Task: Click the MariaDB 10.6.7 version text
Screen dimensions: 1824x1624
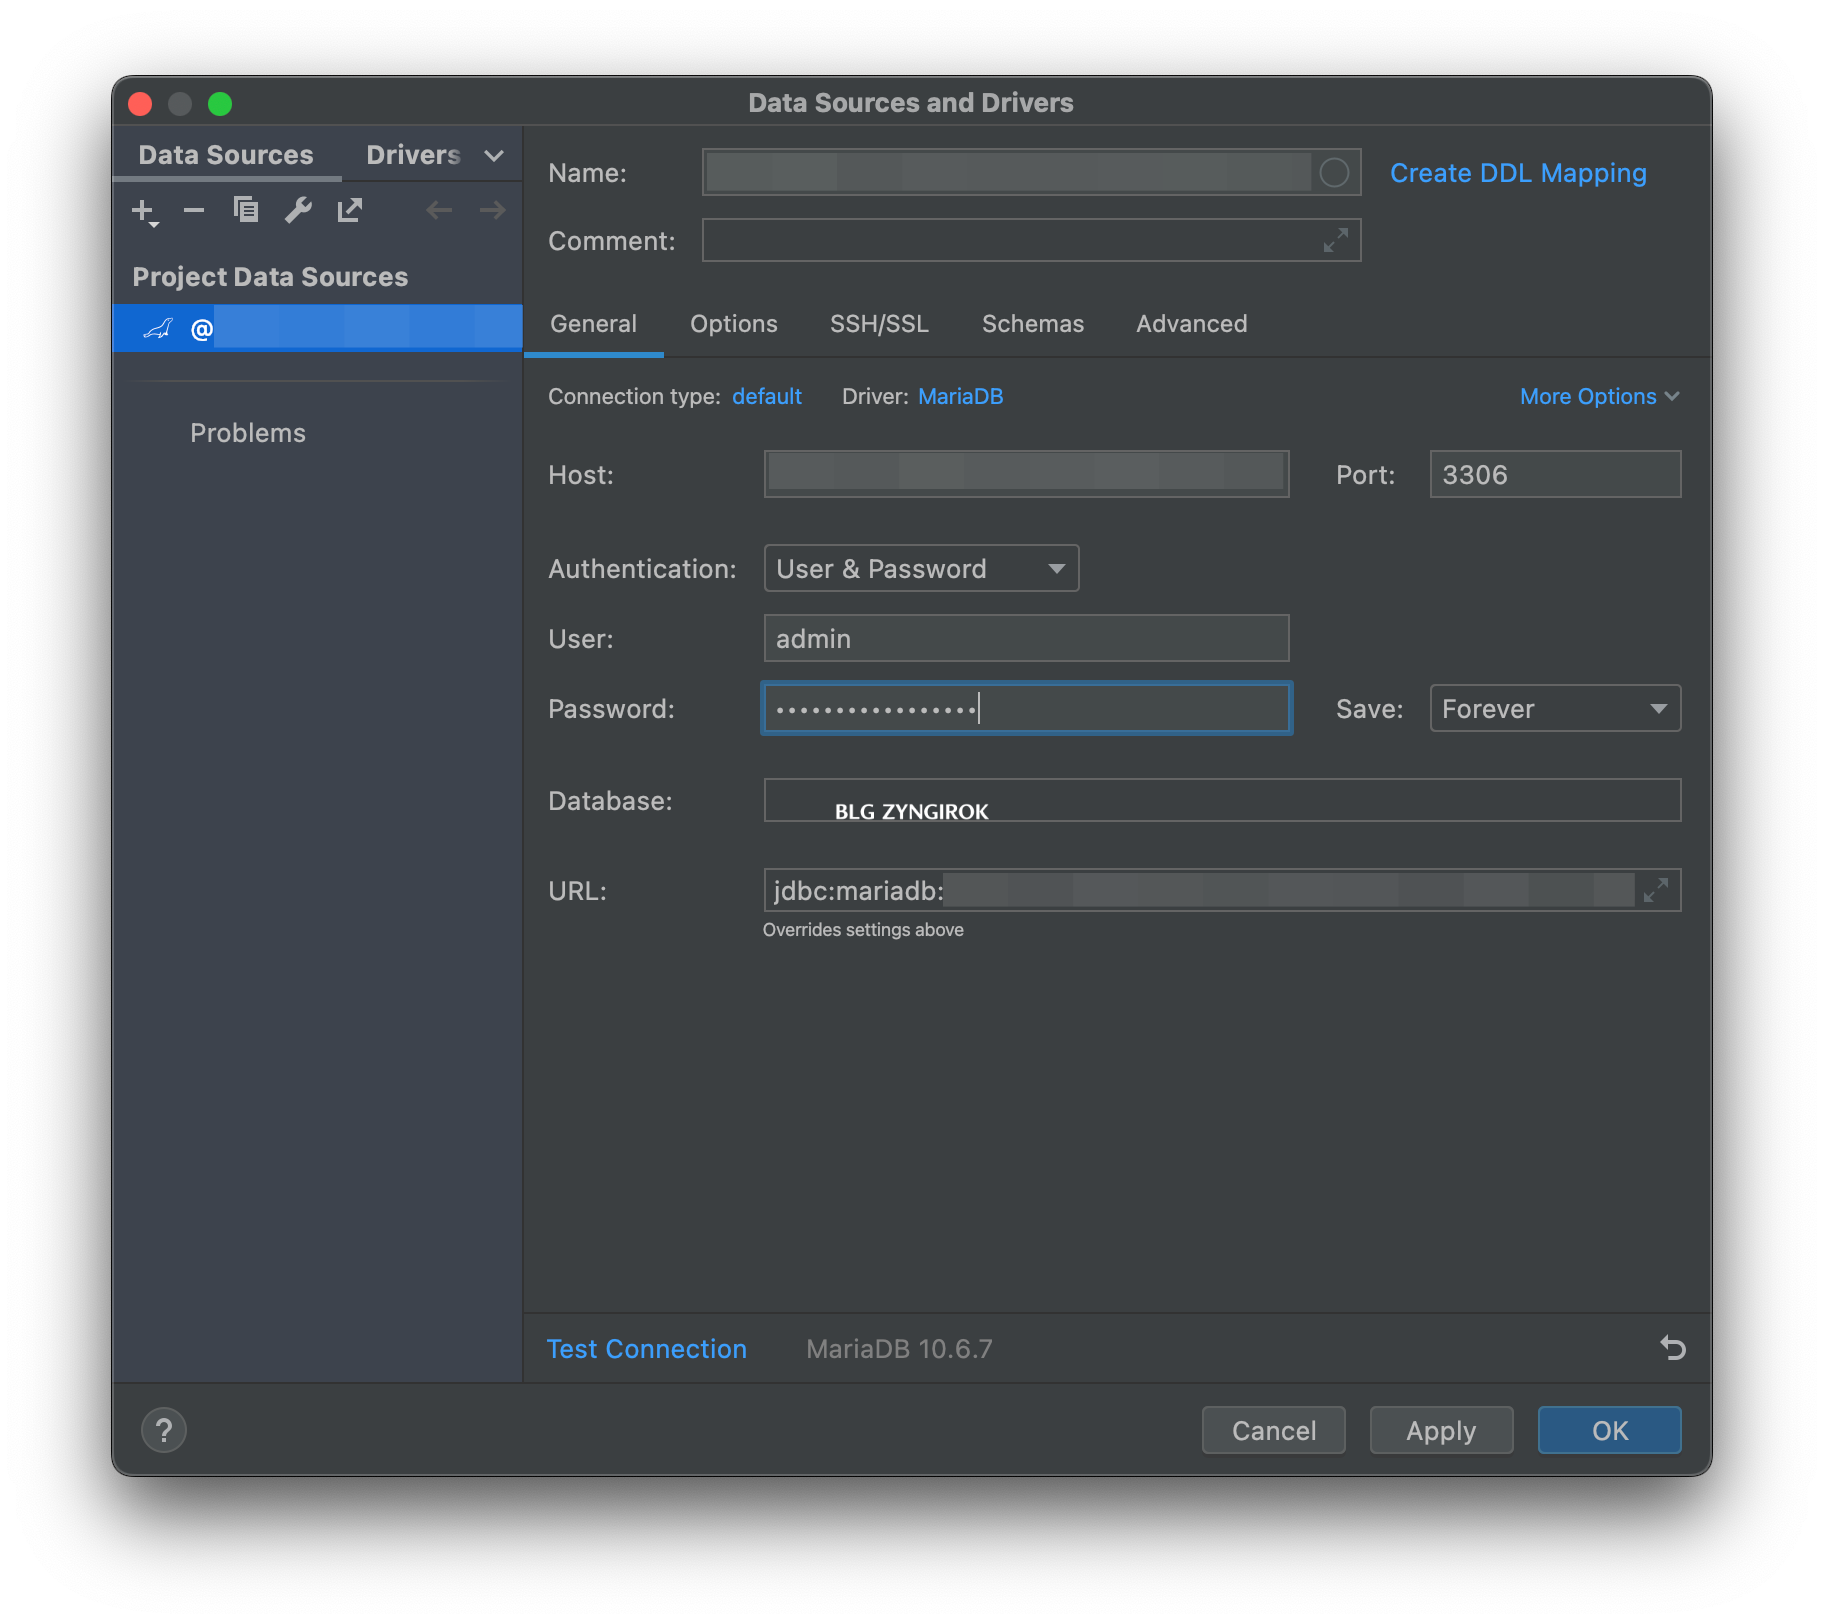Action: pos(899,1349)
